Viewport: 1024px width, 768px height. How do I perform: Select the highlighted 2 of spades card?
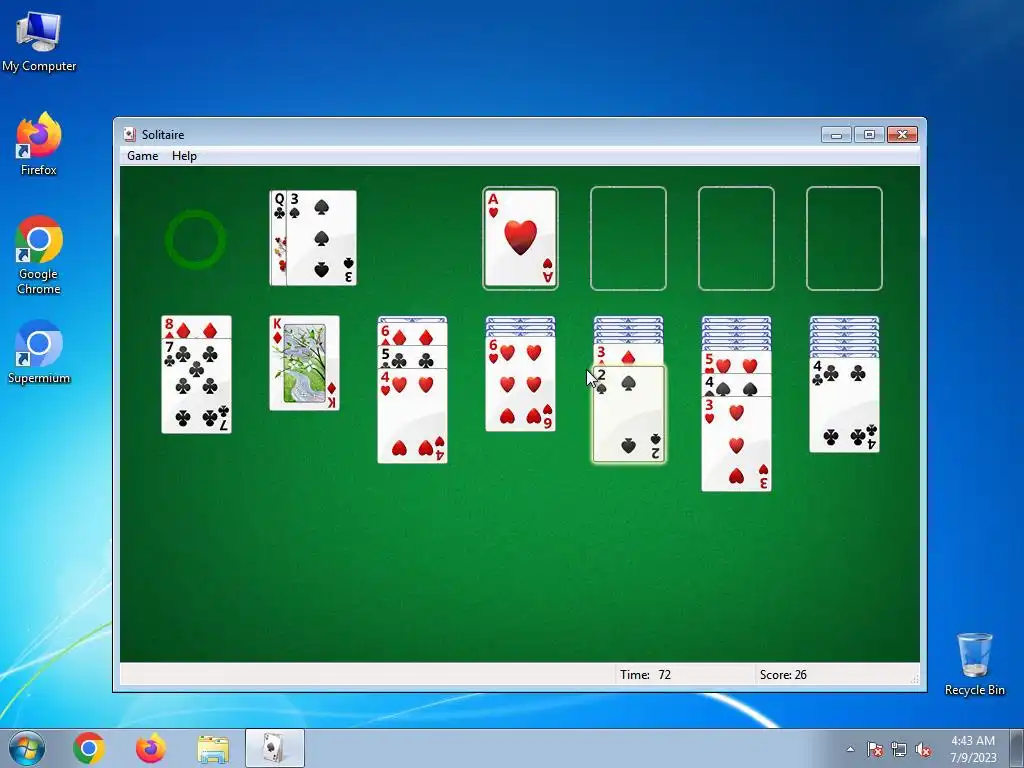pos(628,415)
